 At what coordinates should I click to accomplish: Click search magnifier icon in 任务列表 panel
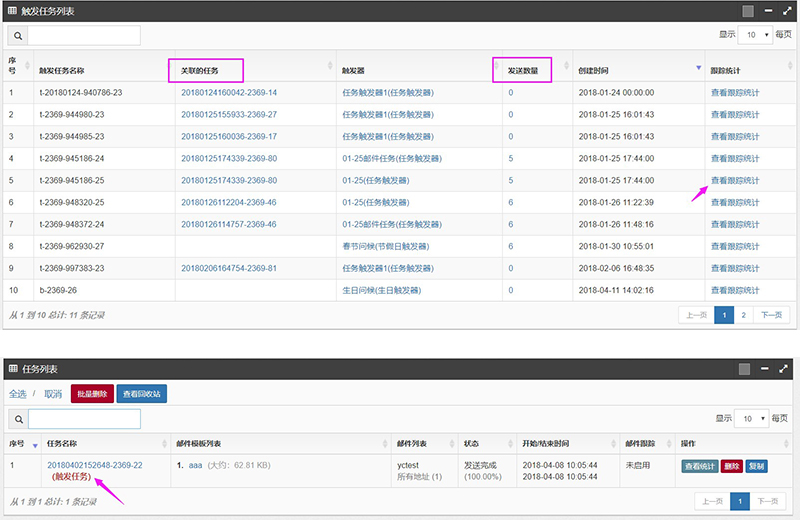coord(18,419)
